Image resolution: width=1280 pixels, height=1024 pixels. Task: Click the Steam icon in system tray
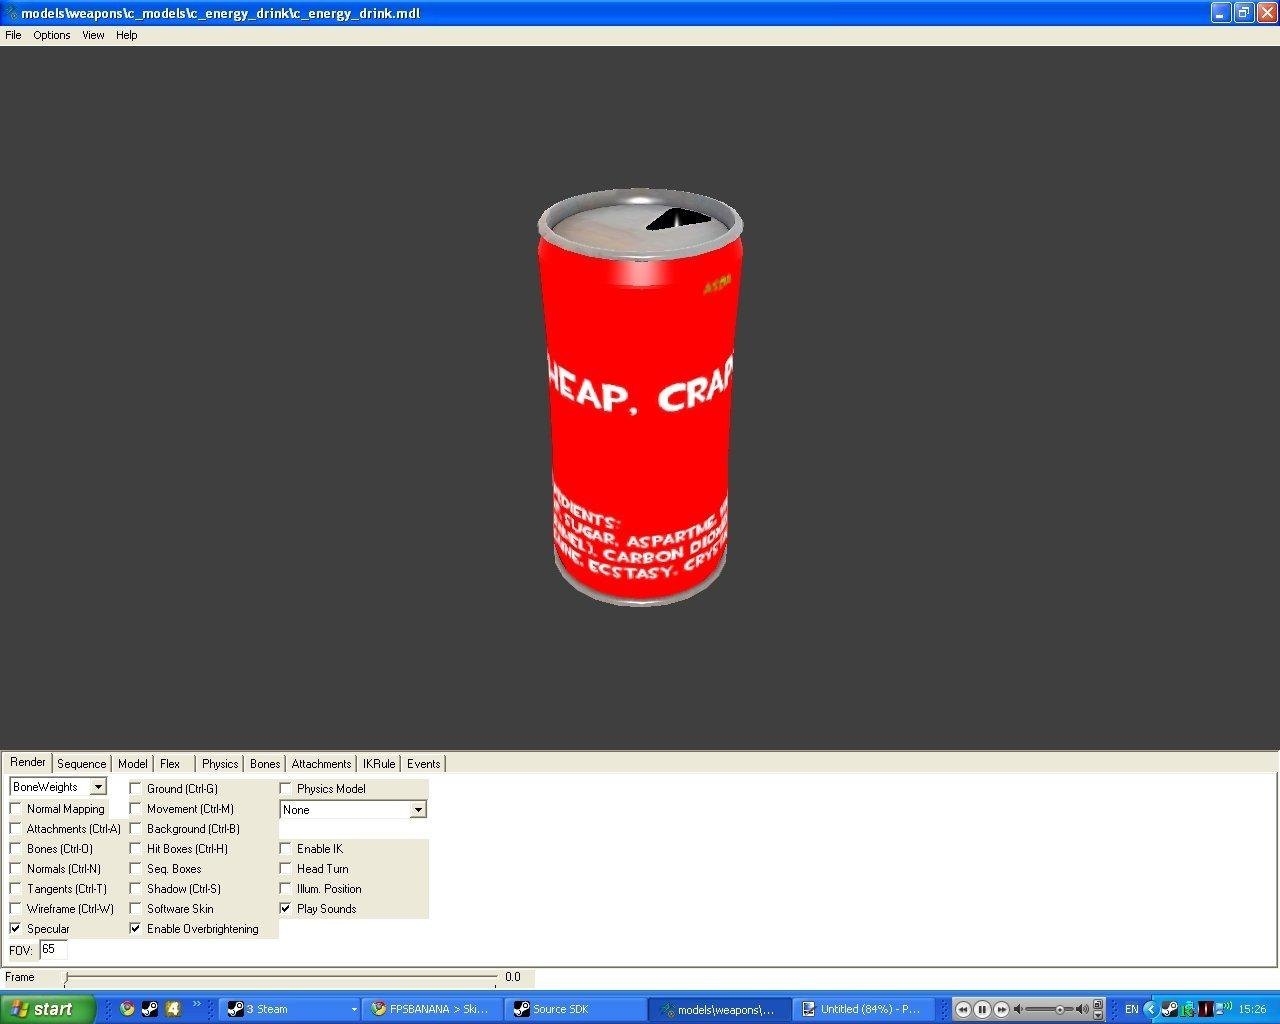[1168, 1009]
